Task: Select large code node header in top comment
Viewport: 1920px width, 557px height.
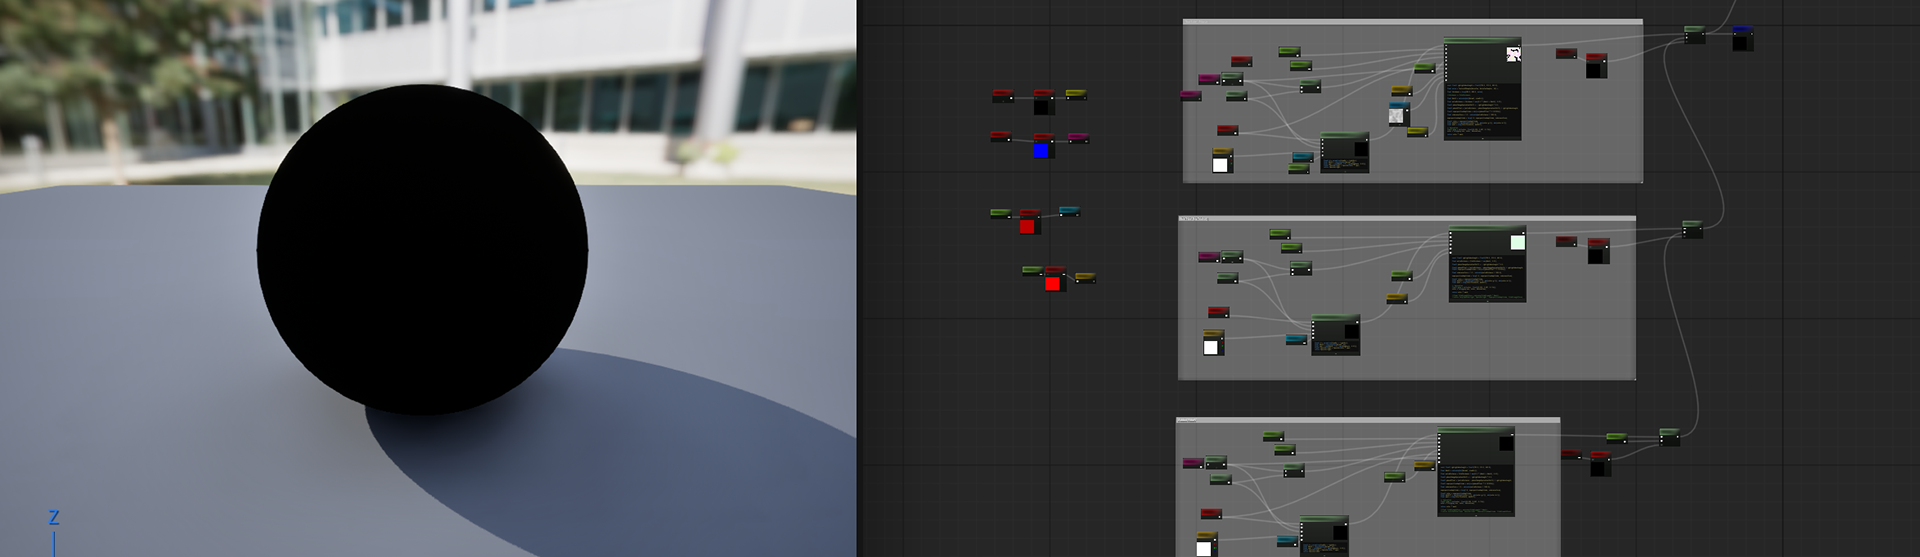Action: tap(1483, 42)
